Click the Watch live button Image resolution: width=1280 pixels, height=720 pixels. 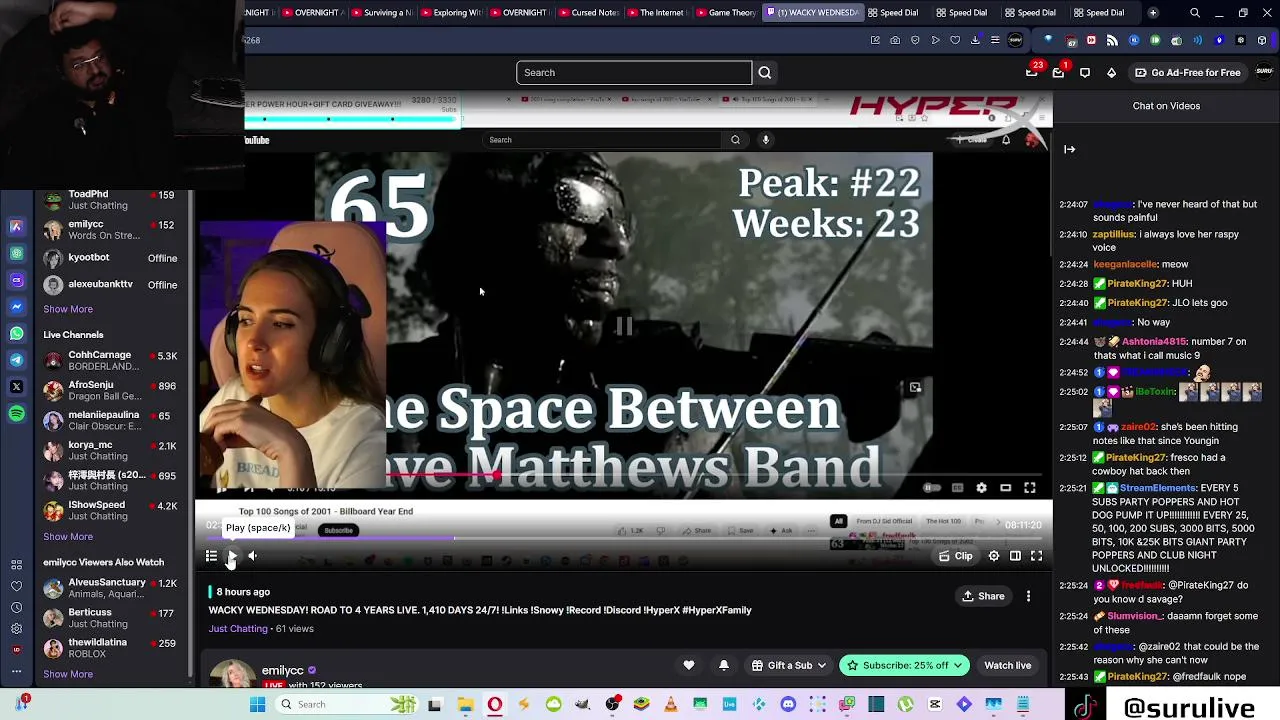point(1007,665)
